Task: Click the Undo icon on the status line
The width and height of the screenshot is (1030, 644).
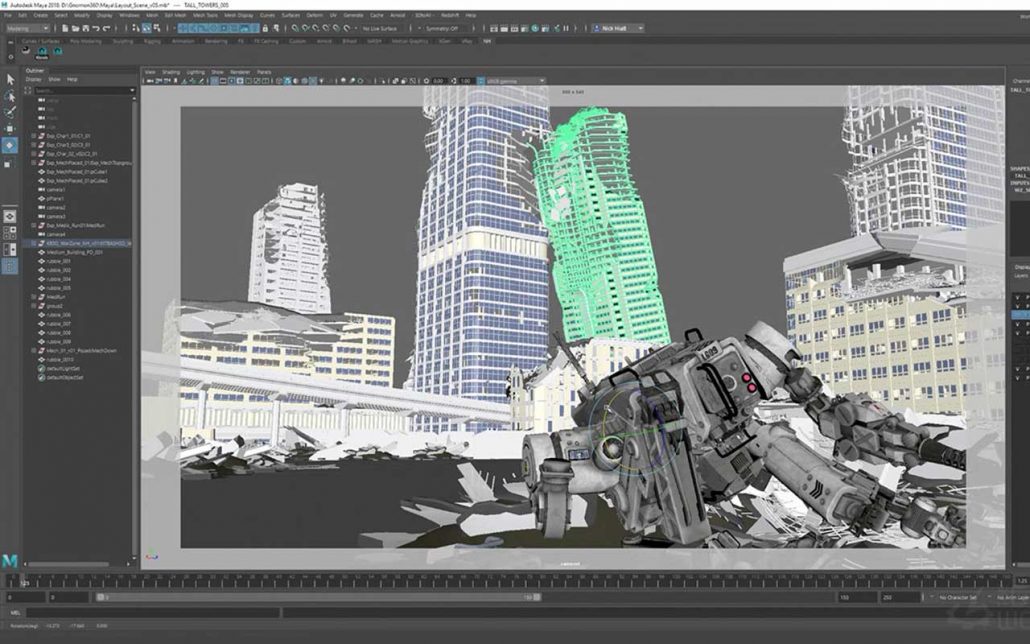Action: point(97,28)
